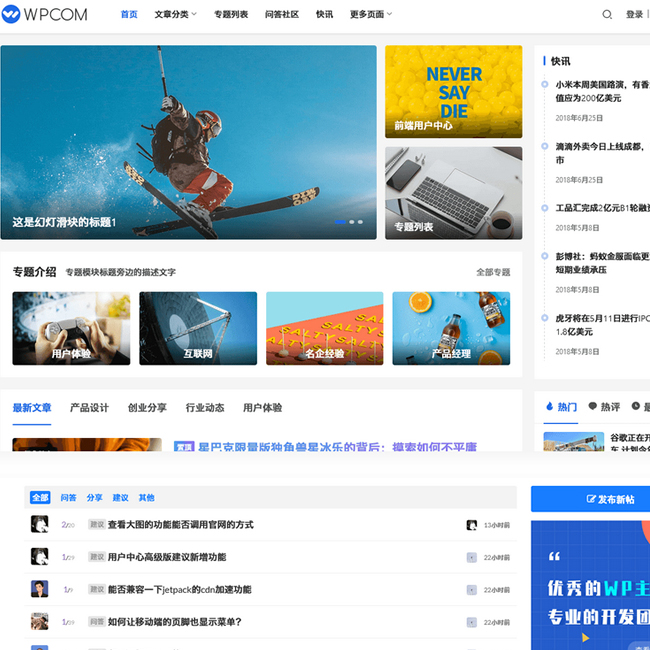Screen dimensions: 650x650
Task: Open the 产品经理 topic card
Action: pyautogui.click(x=451, y=328)
